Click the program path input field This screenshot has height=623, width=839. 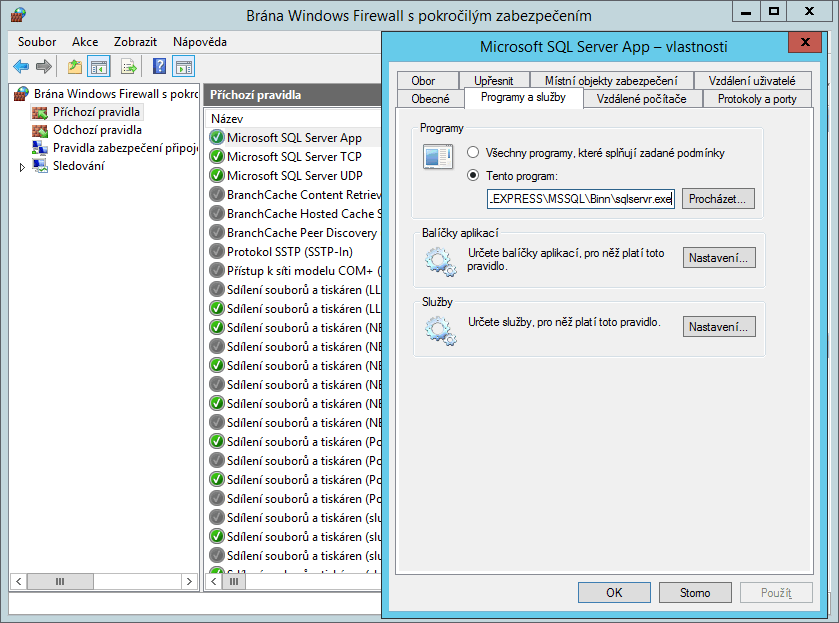coord(581,199)
